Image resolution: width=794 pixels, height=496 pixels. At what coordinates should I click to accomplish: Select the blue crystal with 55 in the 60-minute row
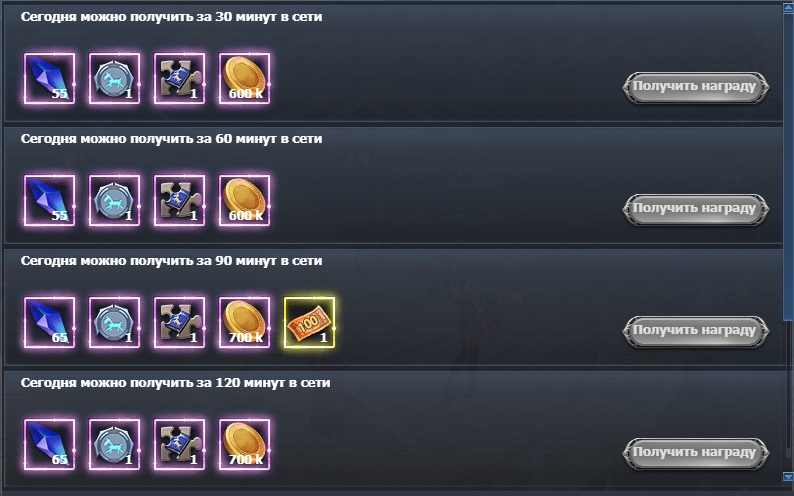(49, 200)
